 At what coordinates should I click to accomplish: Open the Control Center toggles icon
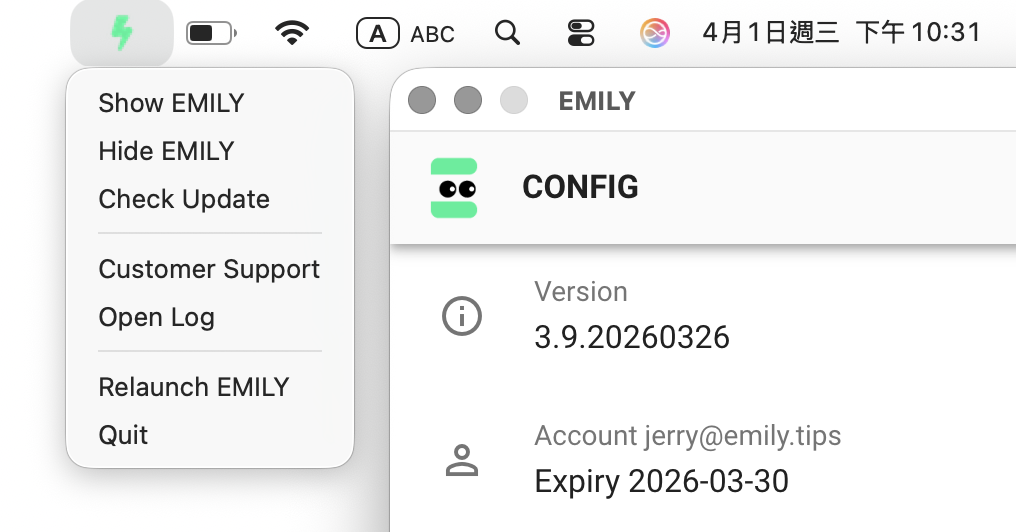click(580, 34)
